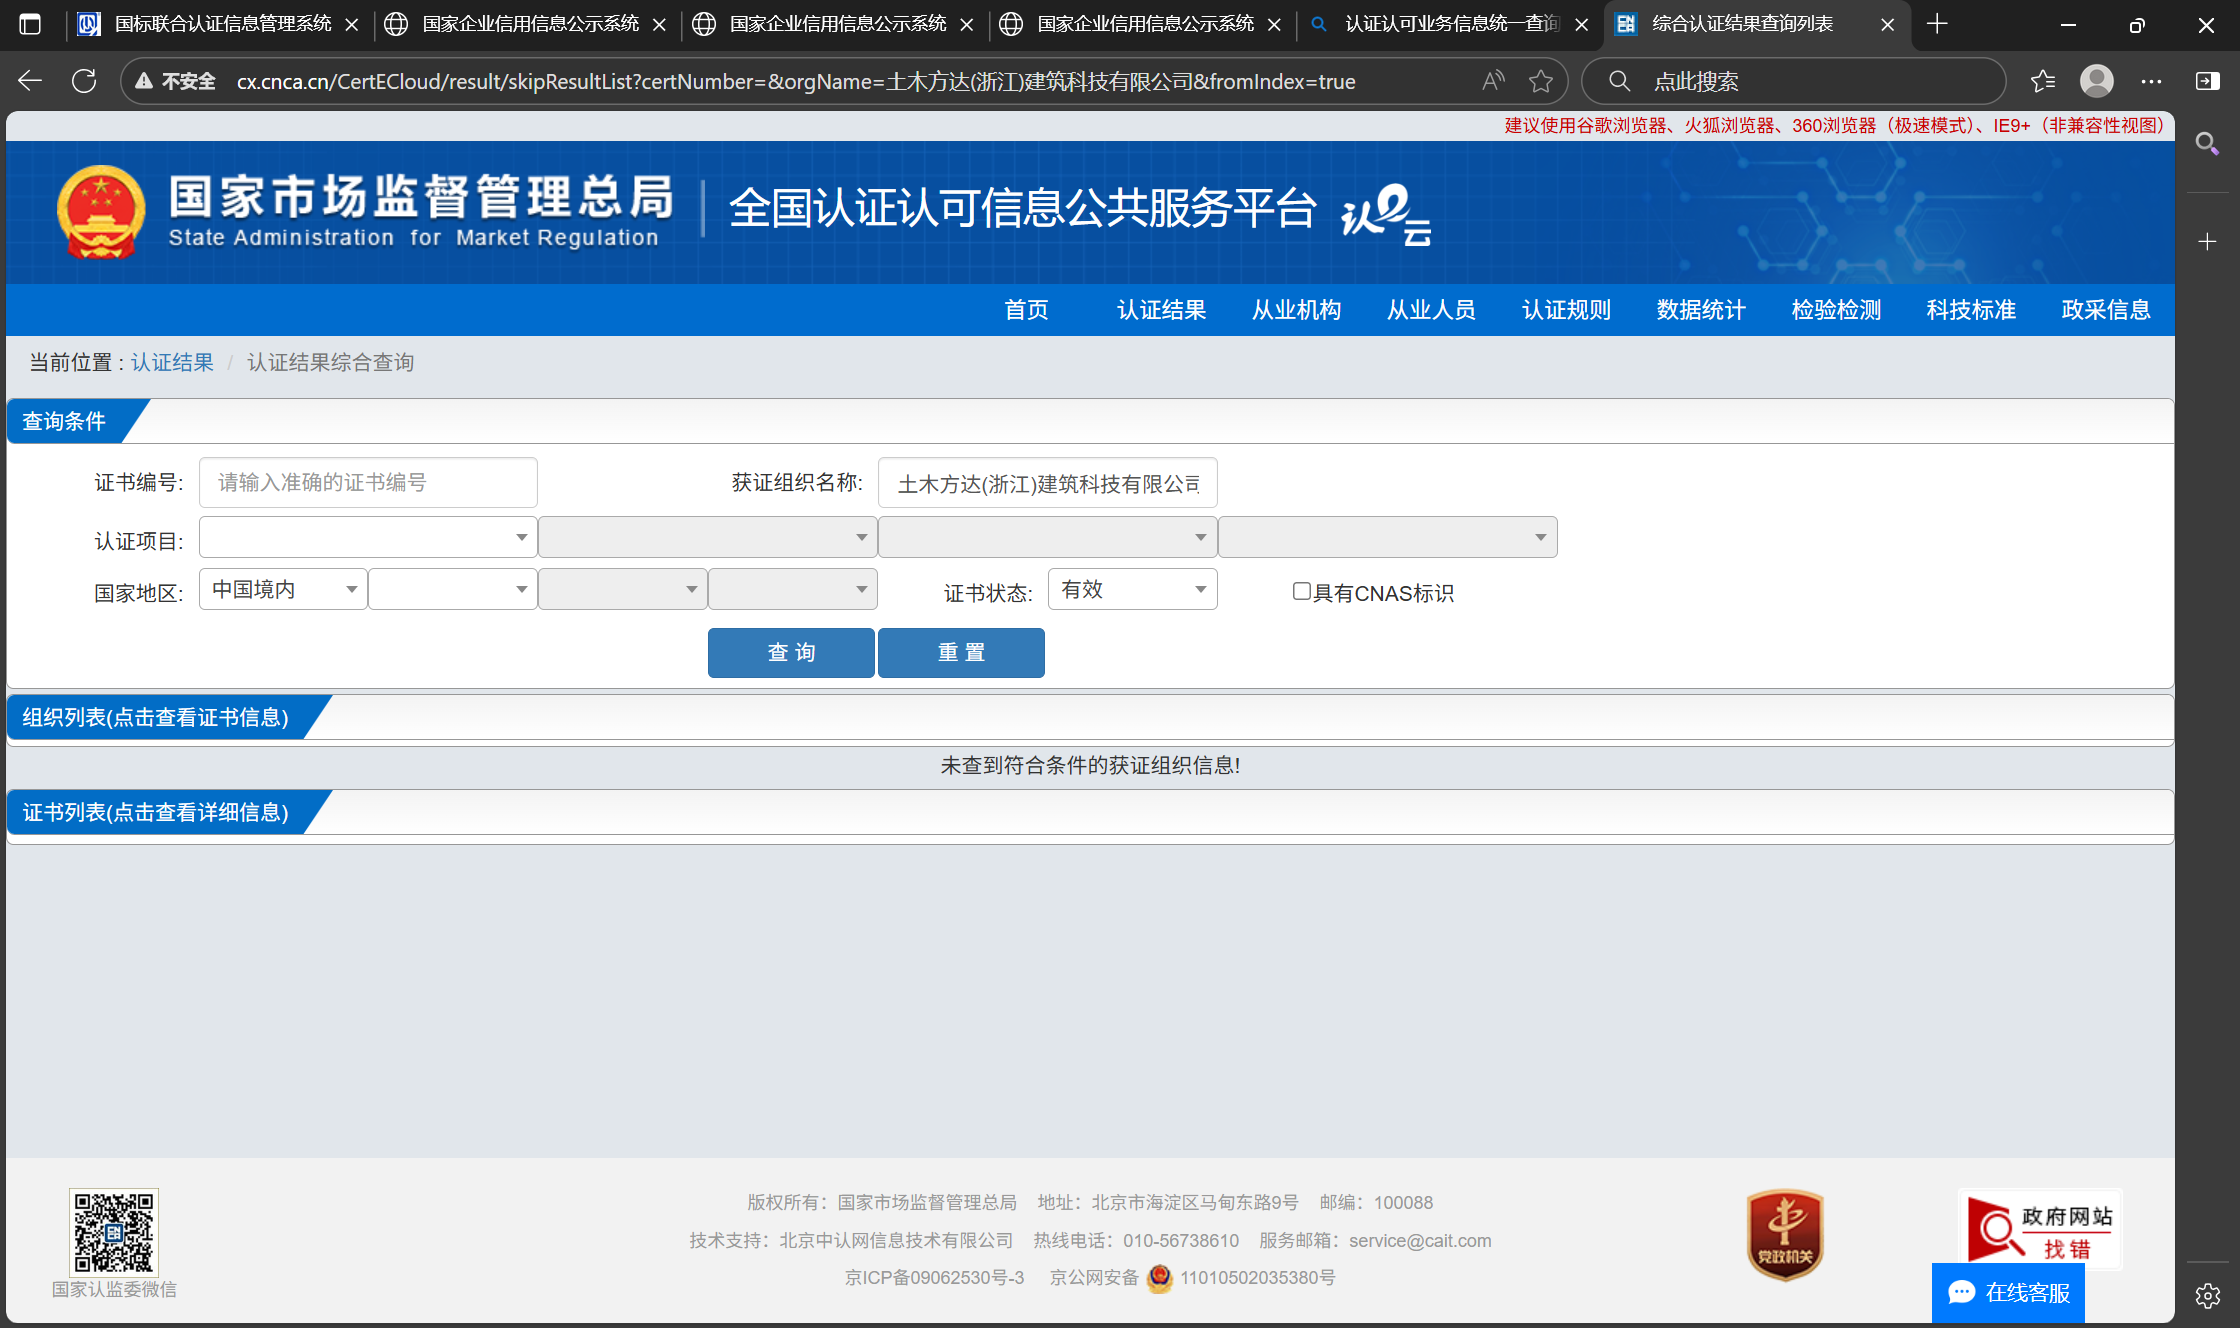Click the 证书编号 input field
Image resolution: width=2240 pixels, height=1328 pixels.
tap(368, 483)
